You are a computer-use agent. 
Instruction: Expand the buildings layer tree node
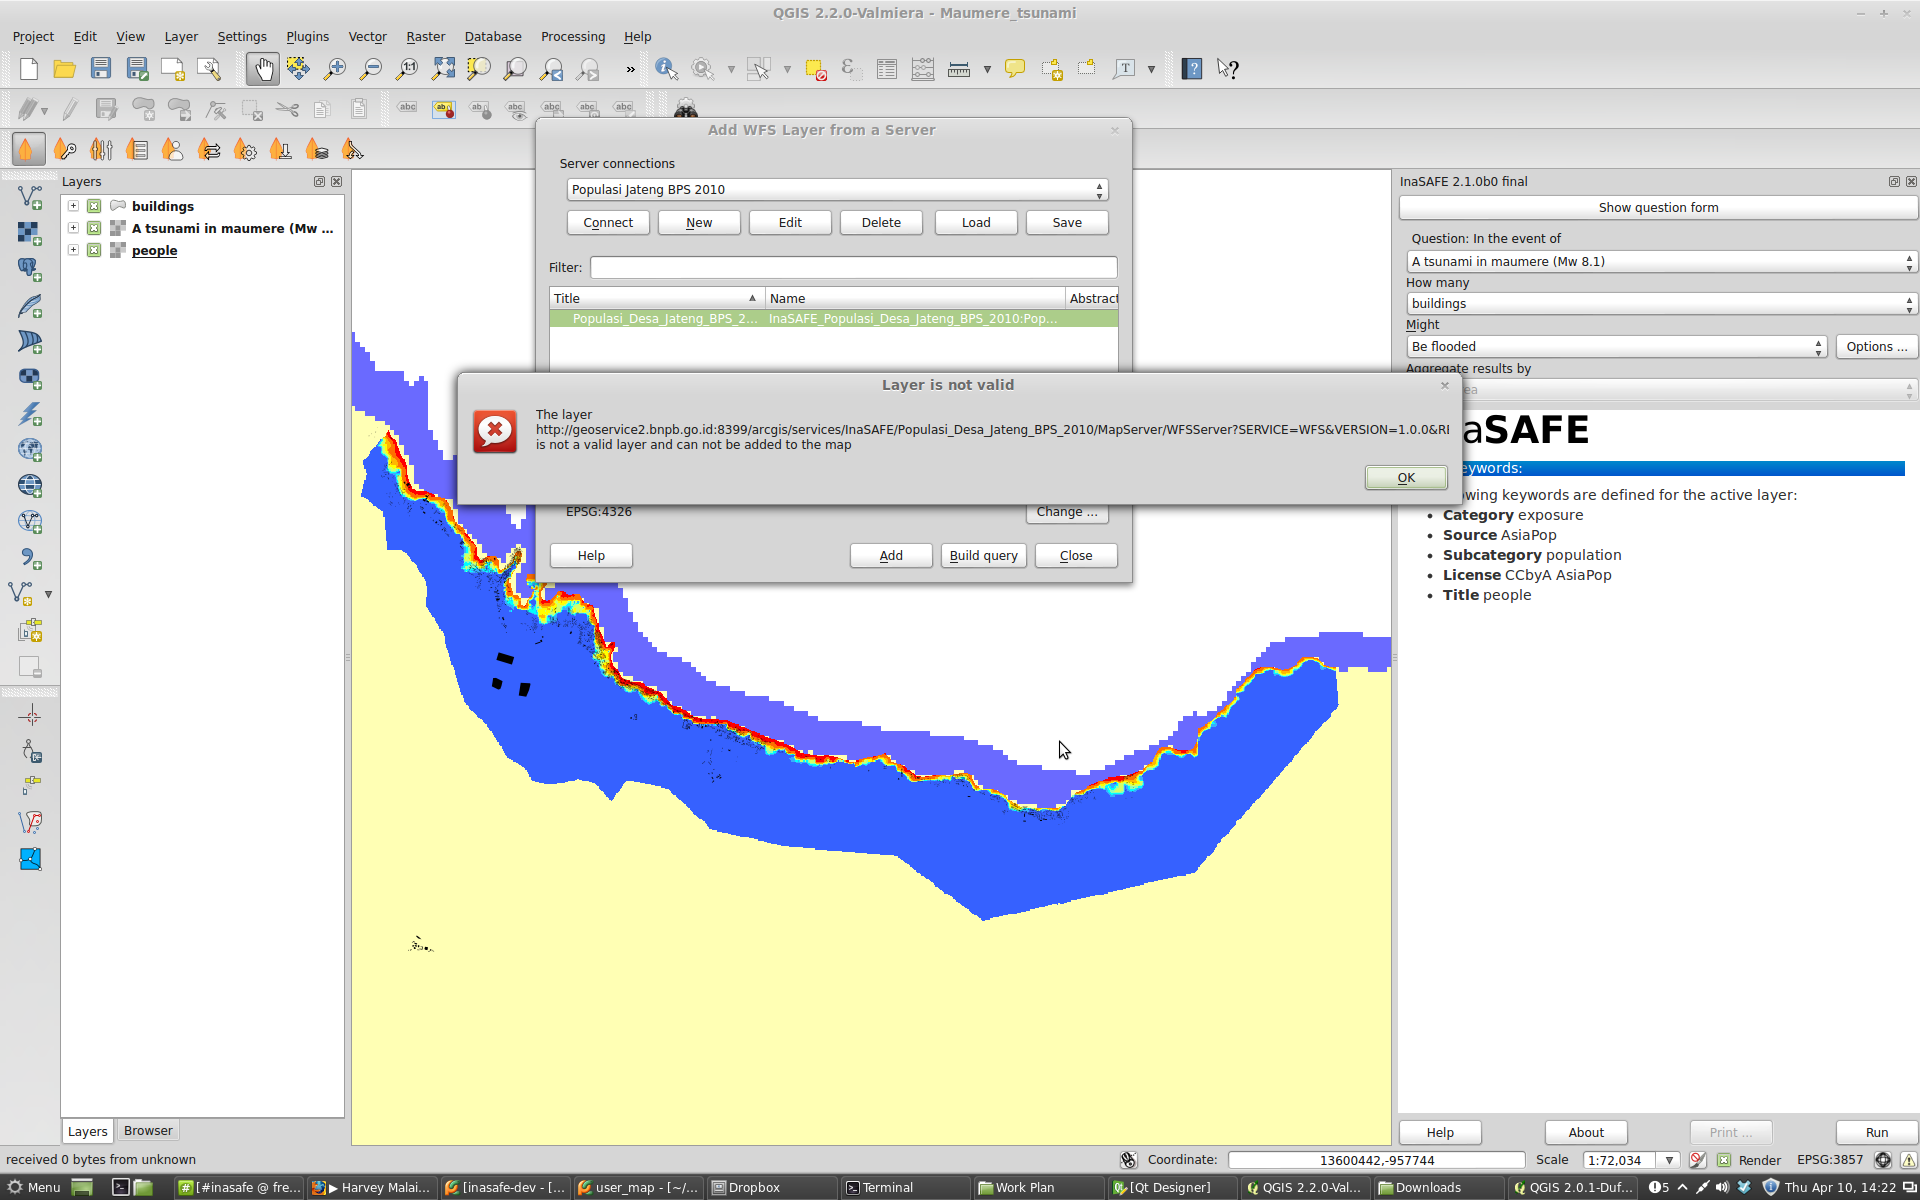pos(73,206)
